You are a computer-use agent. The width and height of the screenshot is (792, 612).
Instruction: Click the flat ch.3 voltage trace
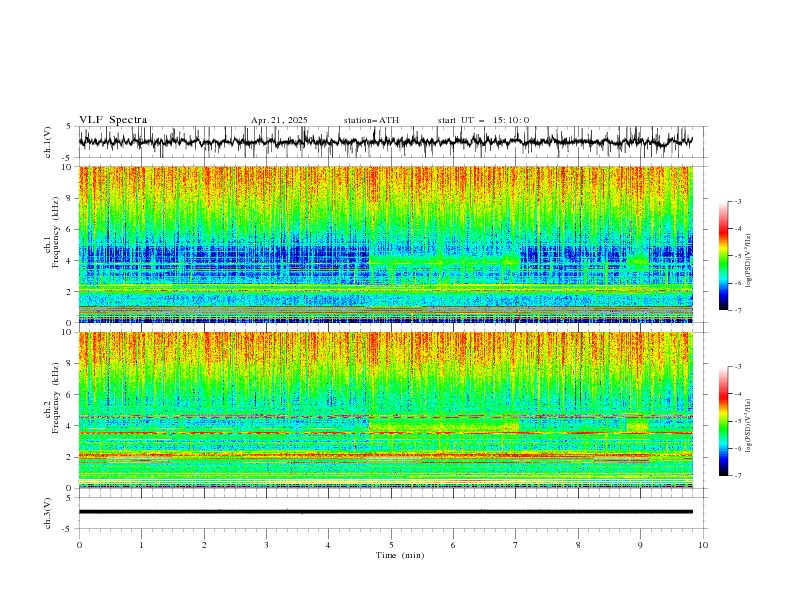(x=385, y=512)
